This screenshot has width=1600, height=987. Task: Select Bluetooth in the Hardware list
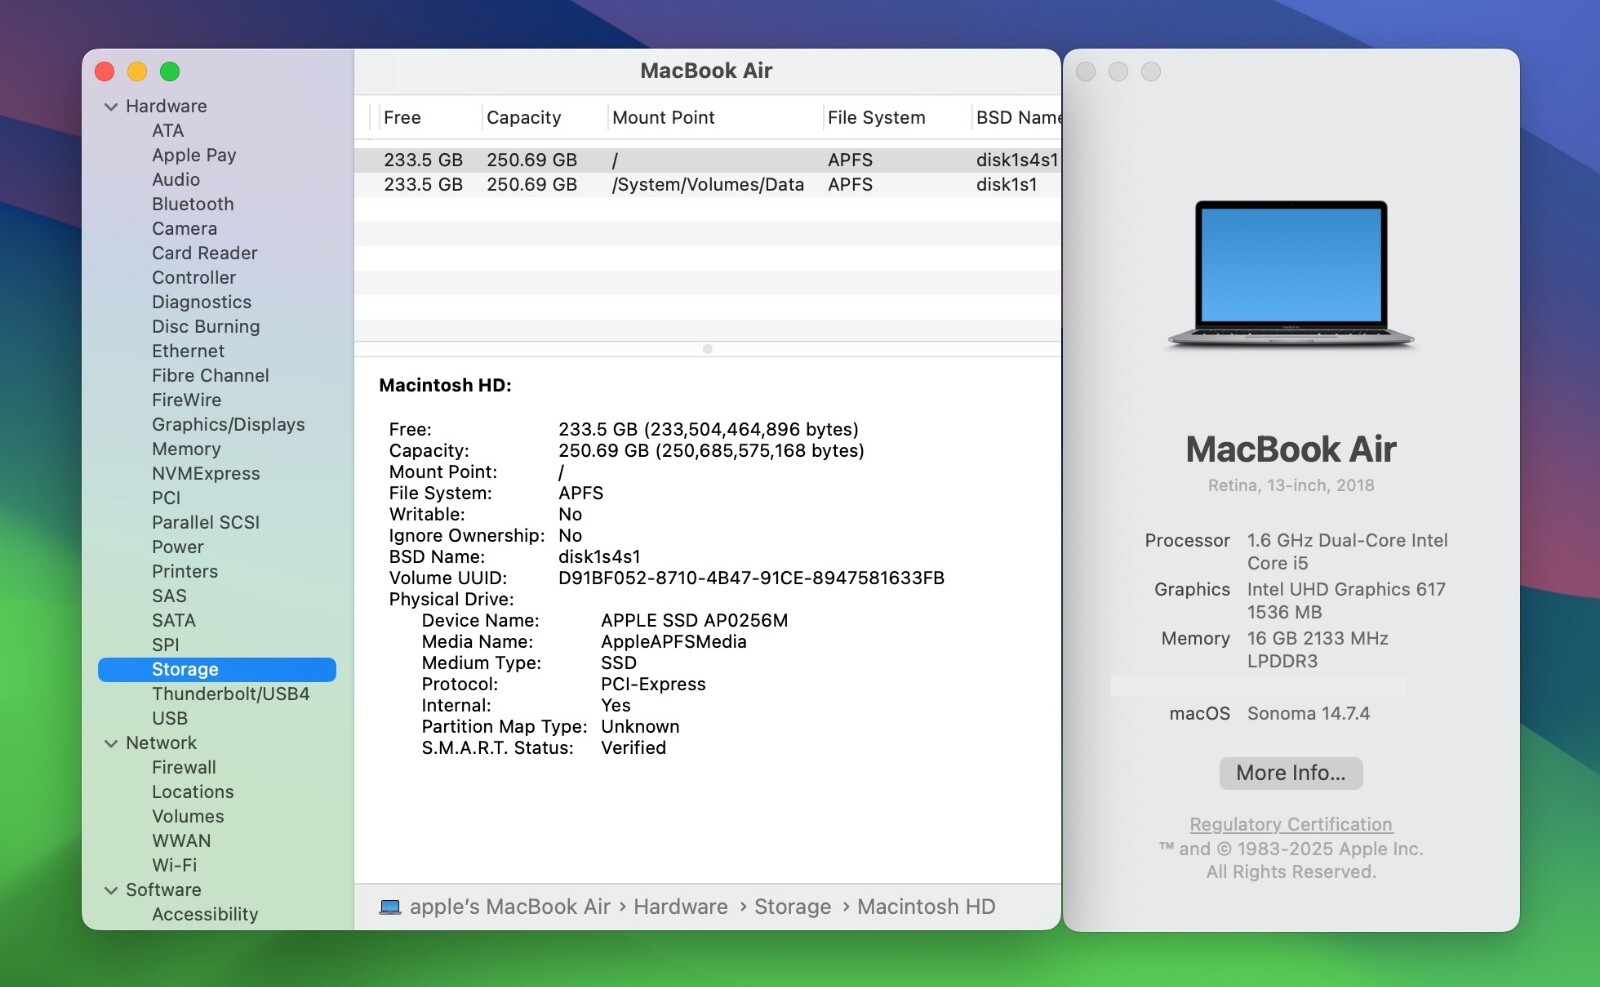[193, 204]
